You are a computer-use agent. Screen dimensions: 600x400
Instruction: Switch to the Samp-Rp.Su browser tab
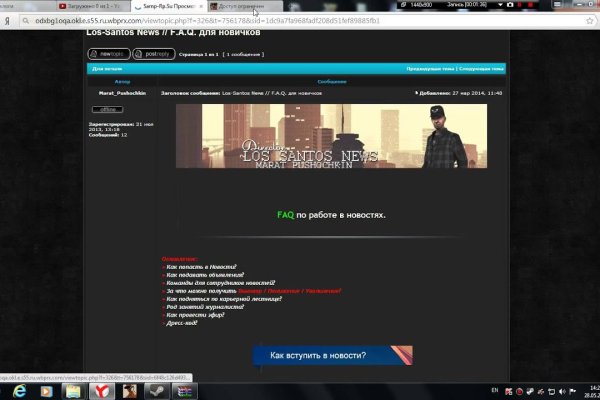click(160, 6)
